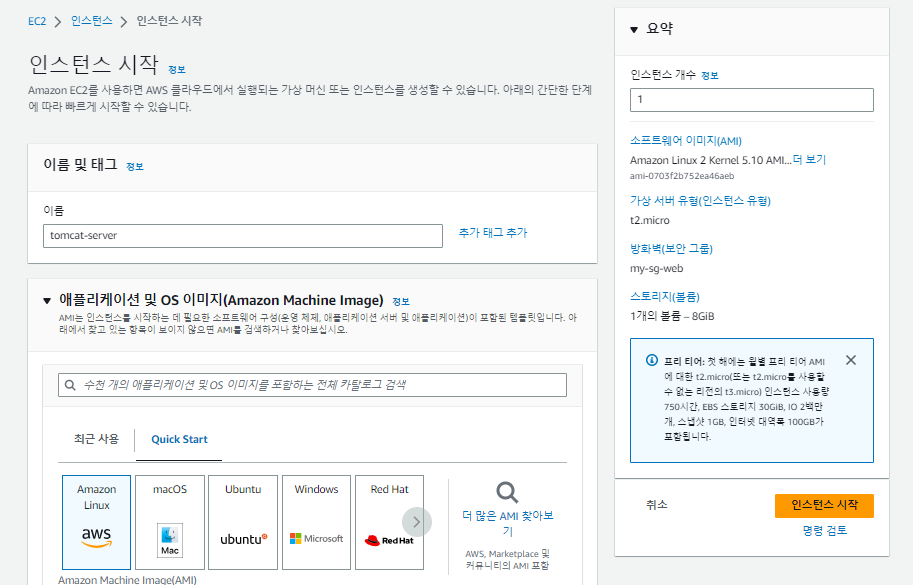This screenshot has height=585, width=913.
Task: Select the Windows Microsoft AMI tile
Action: coord(316,522)
